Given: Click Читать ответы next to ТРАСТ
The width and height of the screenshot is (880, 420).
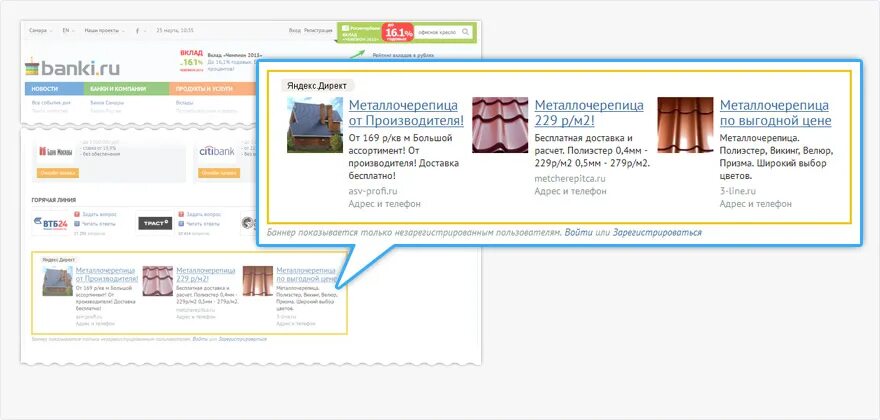Looking at the screenshot, I should pos(203,223).
